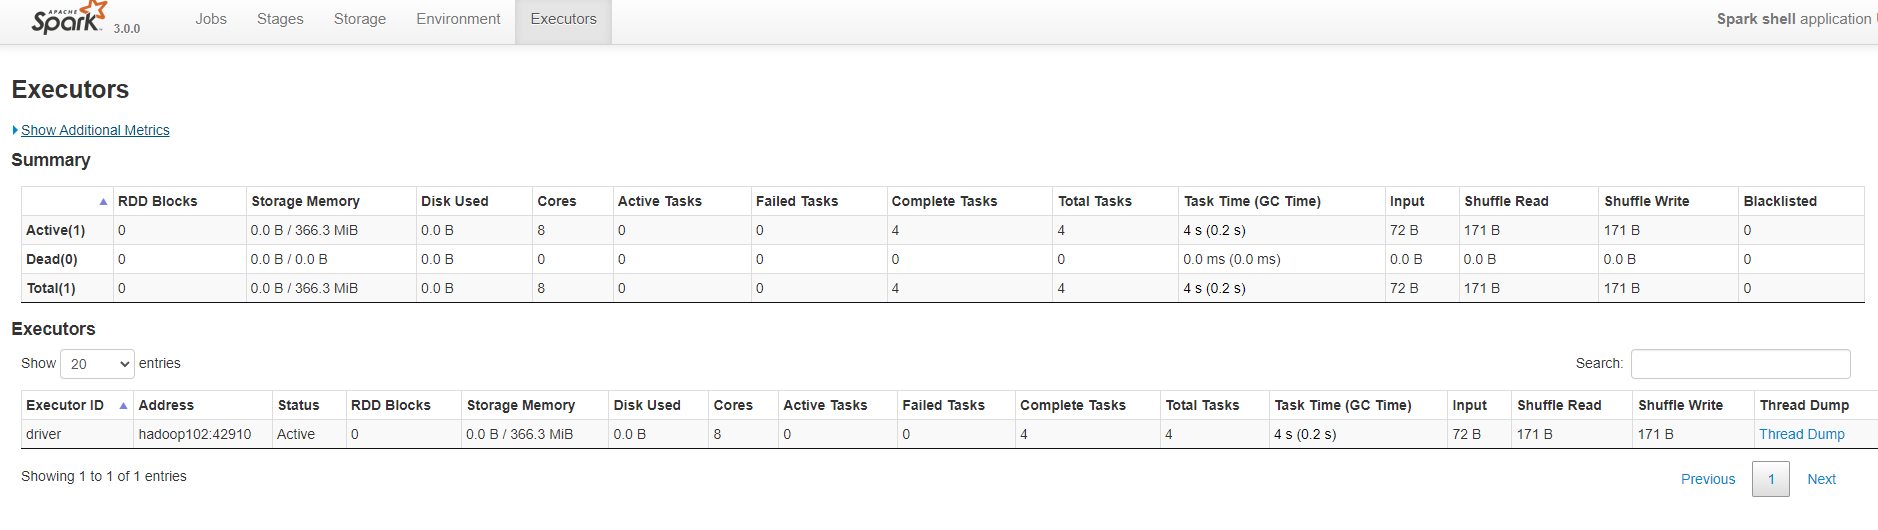Click the Summary table sort arrow icon
Image resolution: width=1878 pixels, height=530 pixels.
tap(103, 202)
